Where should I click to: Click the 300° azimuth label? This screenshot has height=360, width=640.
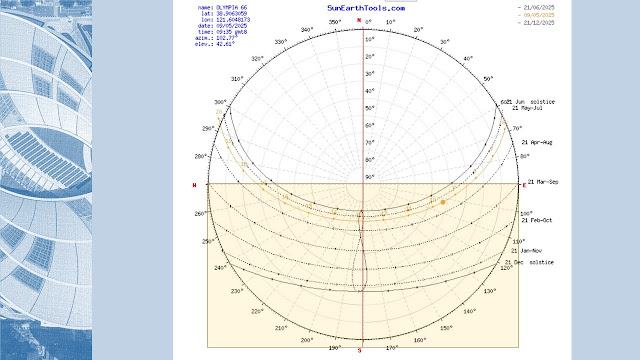(x=220, y=102)
